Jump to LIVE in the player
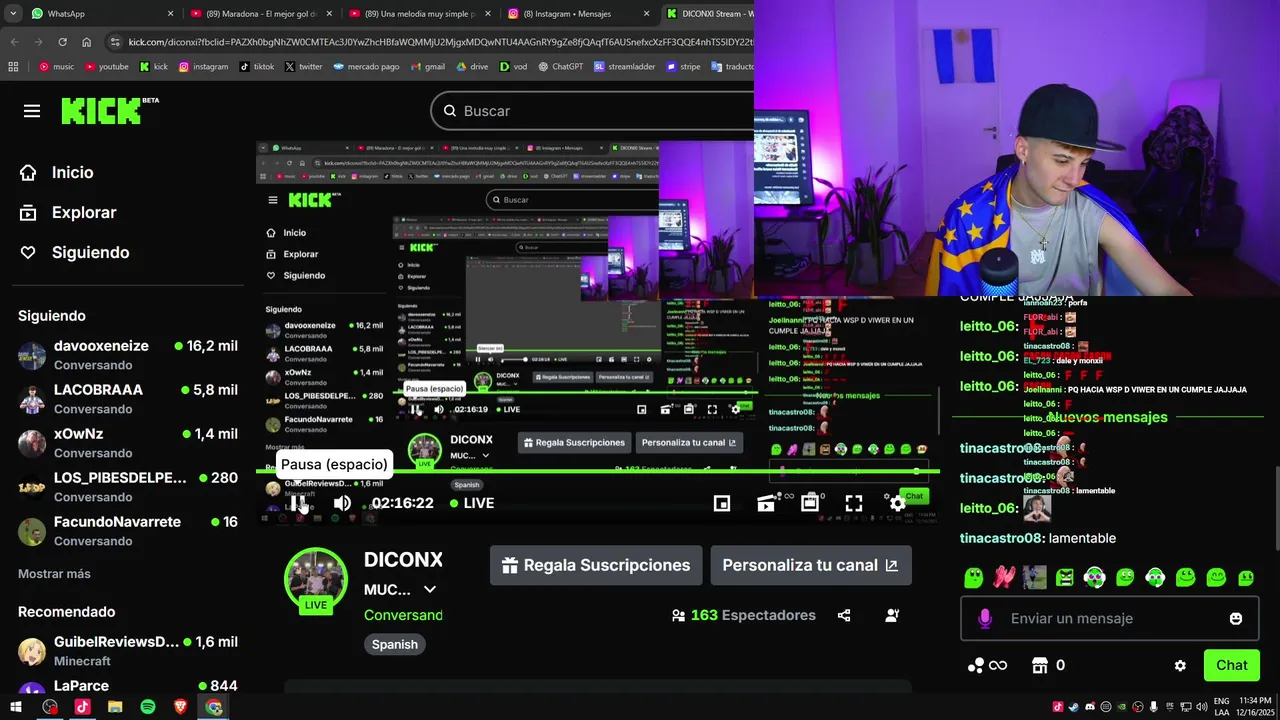This screenshot has height=720, width=1280. [x=471, y=503]
